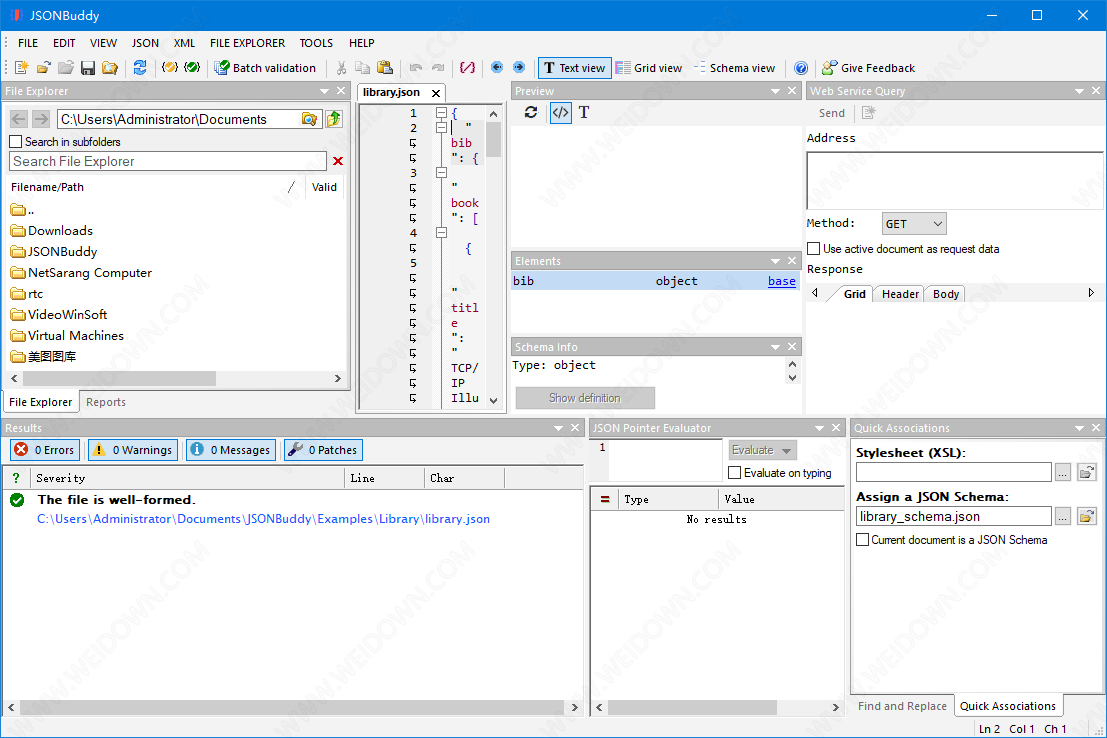Click open folder icon next to JSON Schema field

tap(1087, 517)
